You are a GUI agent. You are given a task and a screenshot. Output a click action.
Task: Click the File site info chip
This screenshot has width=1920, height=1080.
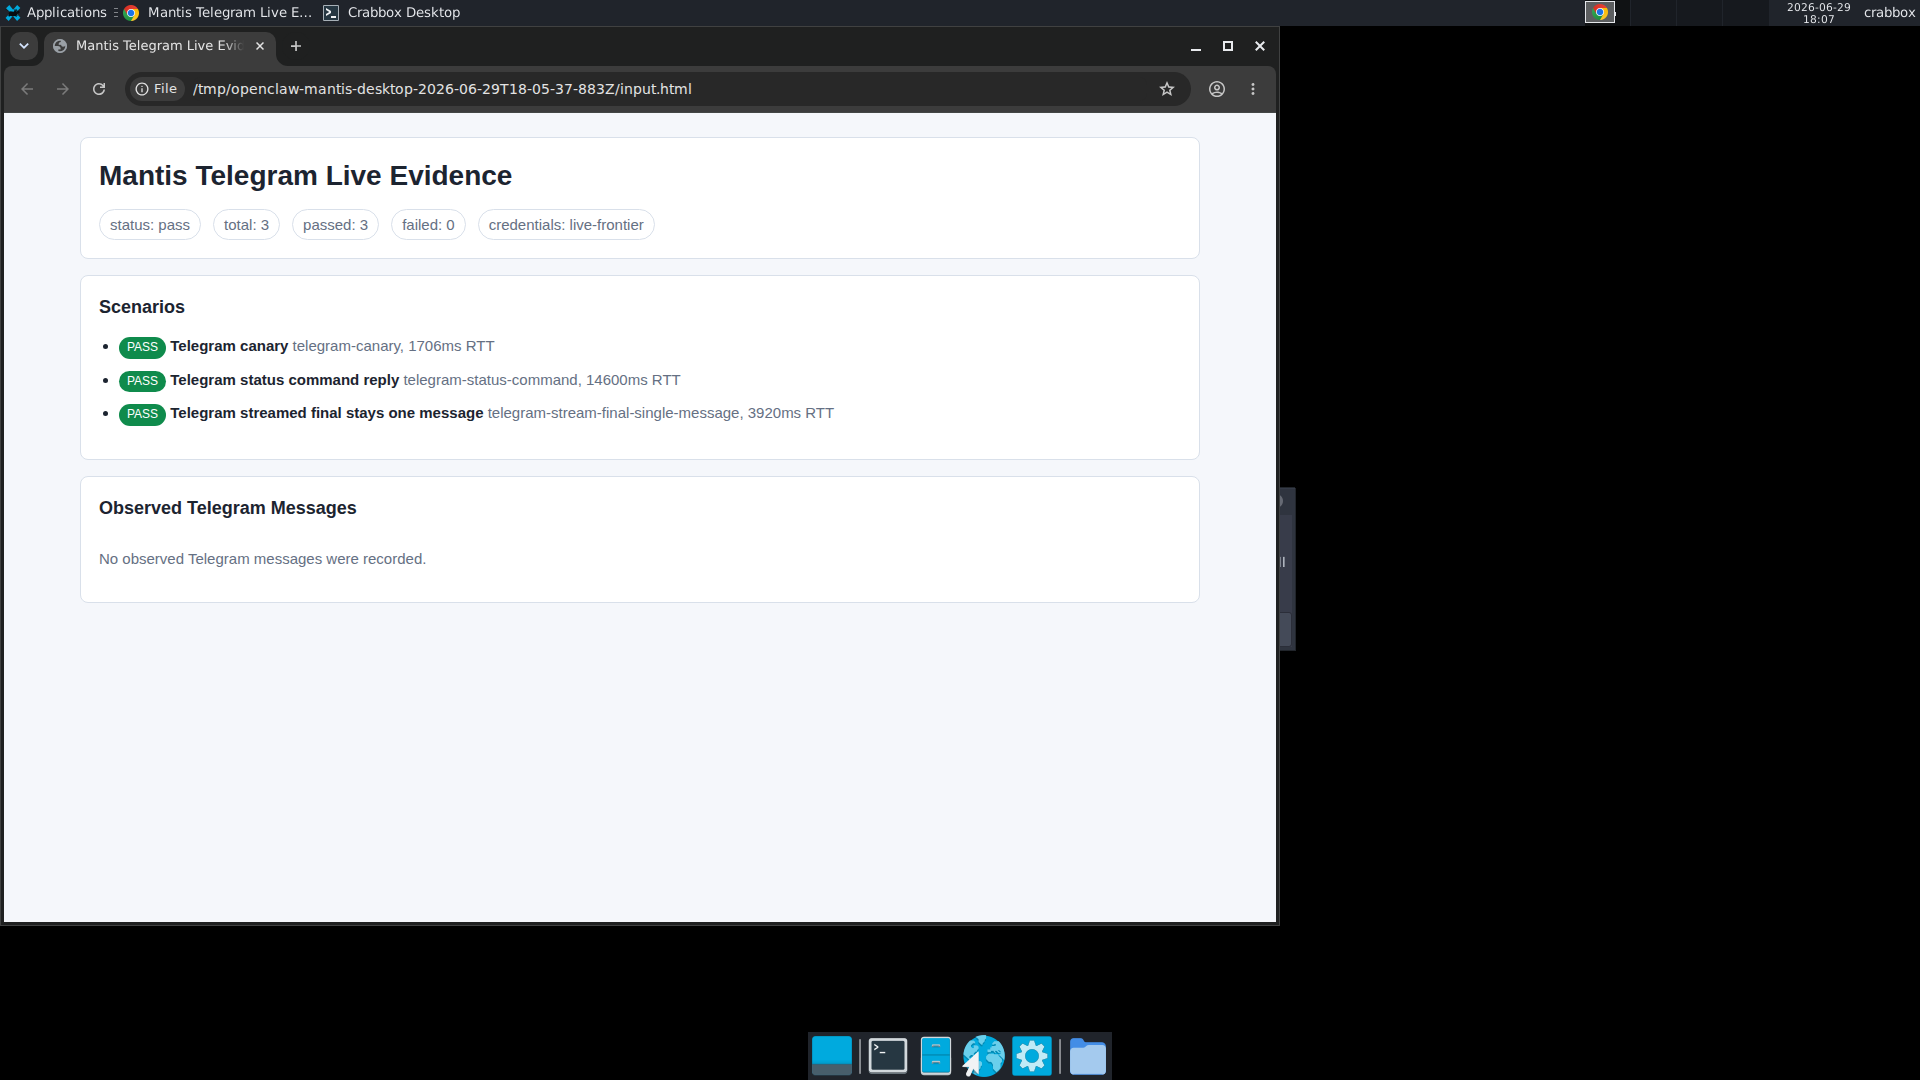point(157,89)
